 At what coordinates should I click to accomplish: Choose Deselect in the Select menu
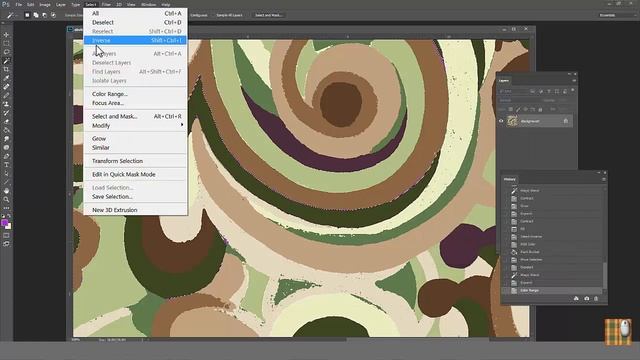click(136, 22)
